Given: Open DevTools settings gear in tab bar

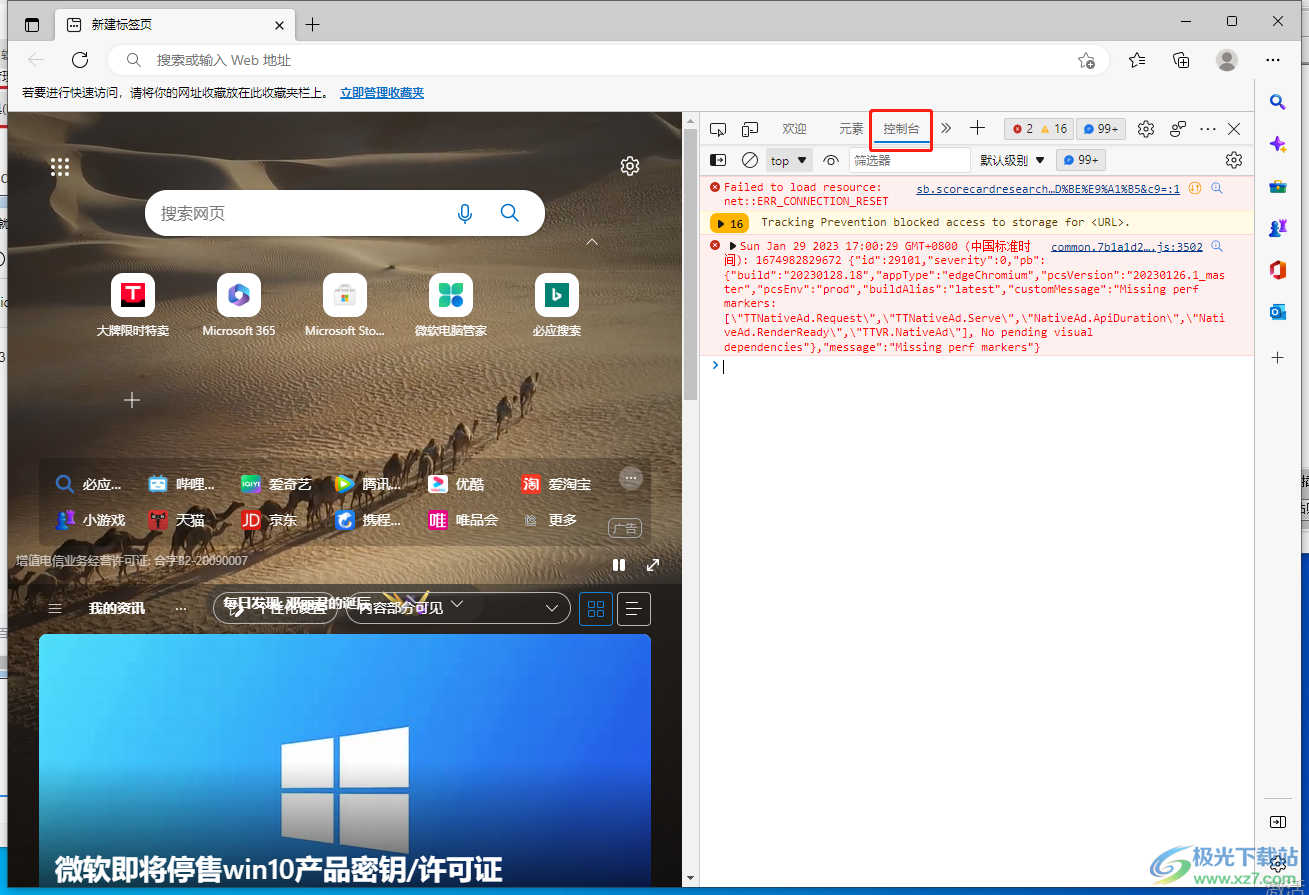Looking at the screenshot, I should coord(1146,129).
